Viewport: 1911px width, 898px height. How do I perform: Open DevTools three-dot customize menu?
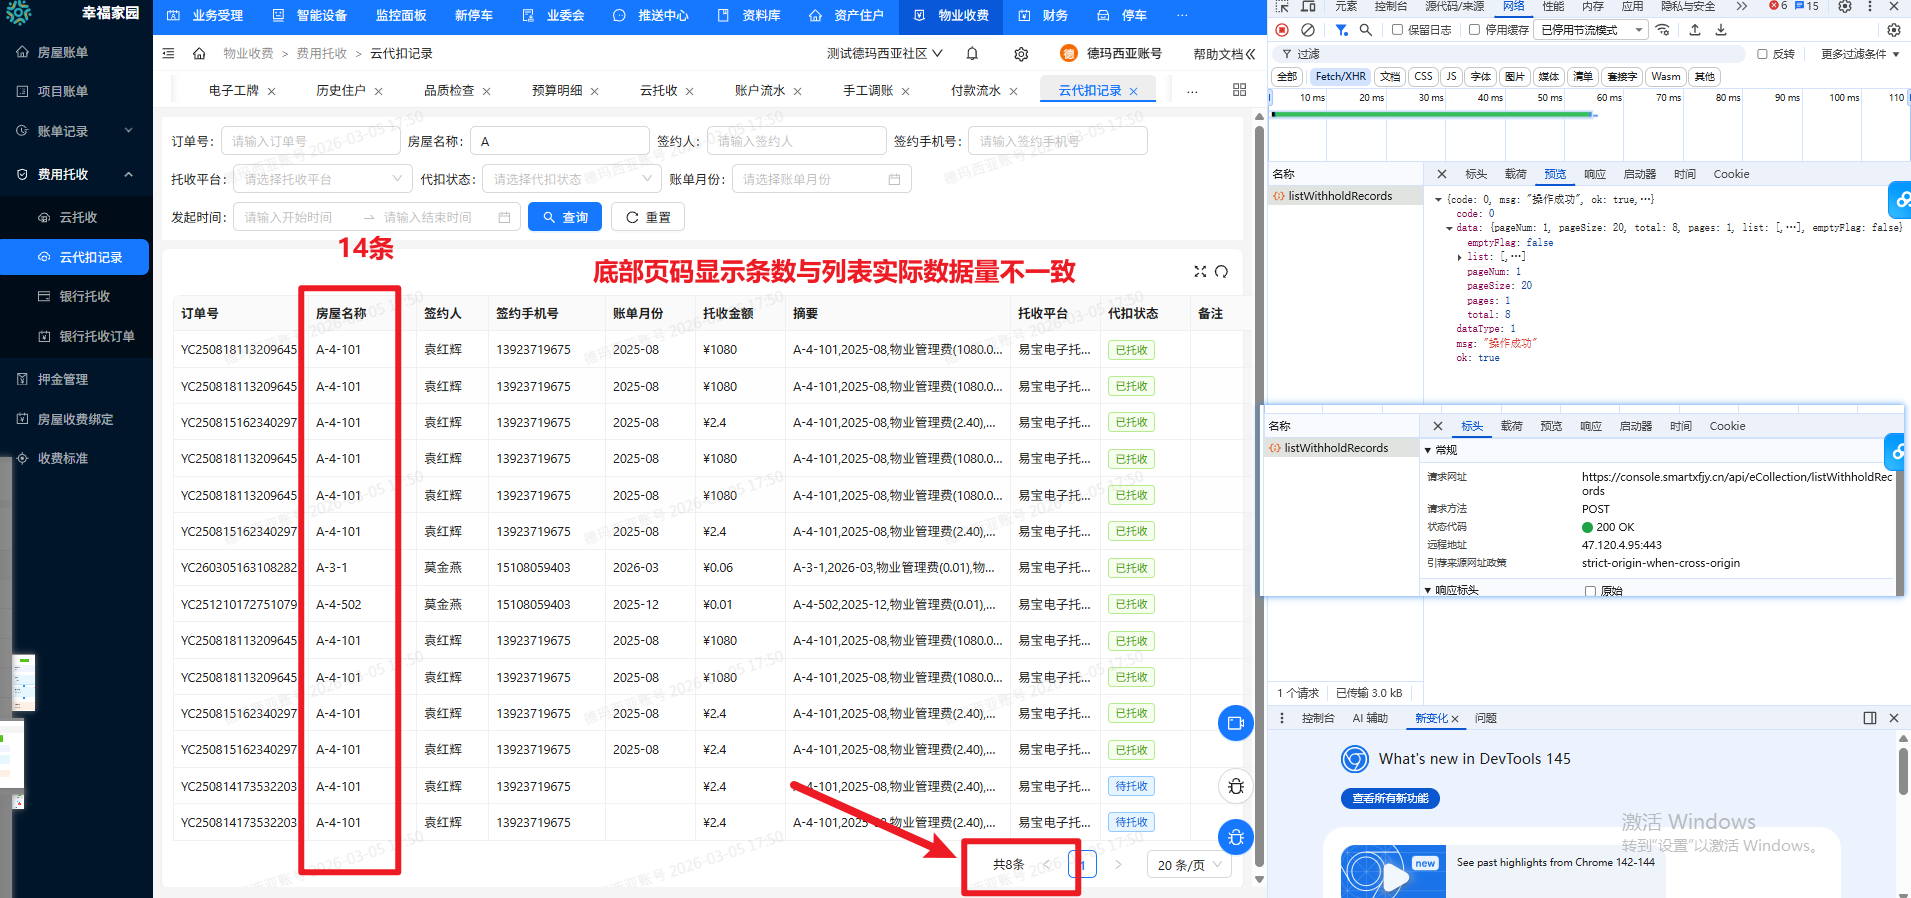[1870, 6]
